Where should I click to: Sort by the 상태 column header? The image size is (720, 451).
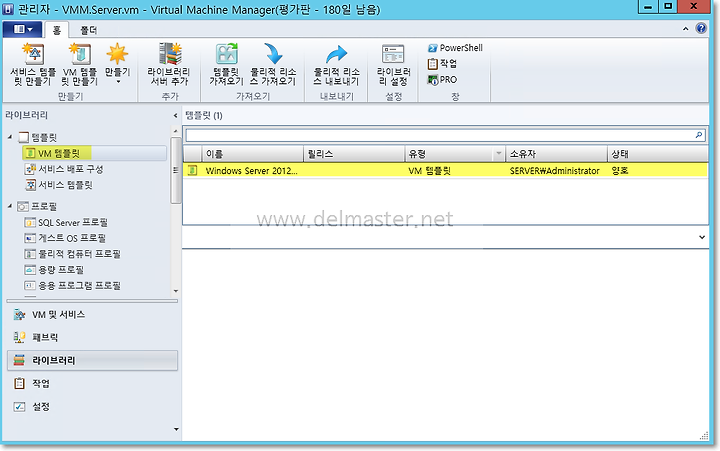(658, 154)
